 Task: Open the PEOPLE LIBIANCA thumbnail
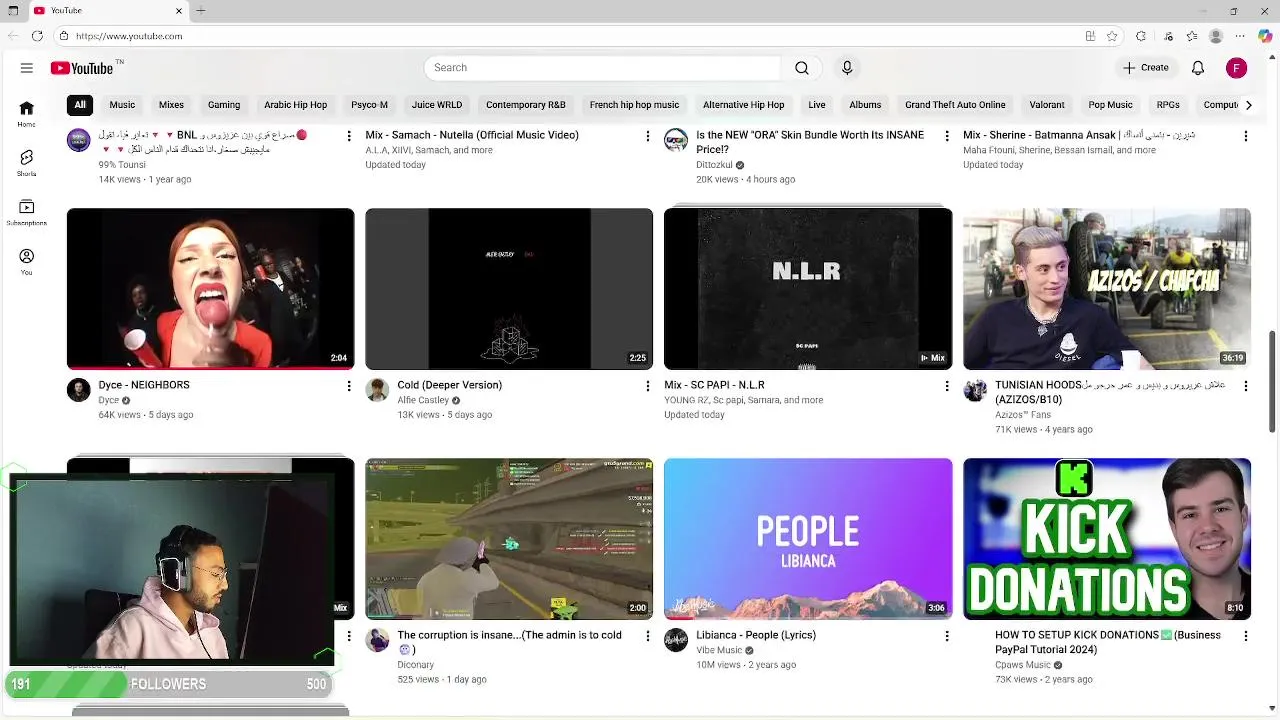808,539
